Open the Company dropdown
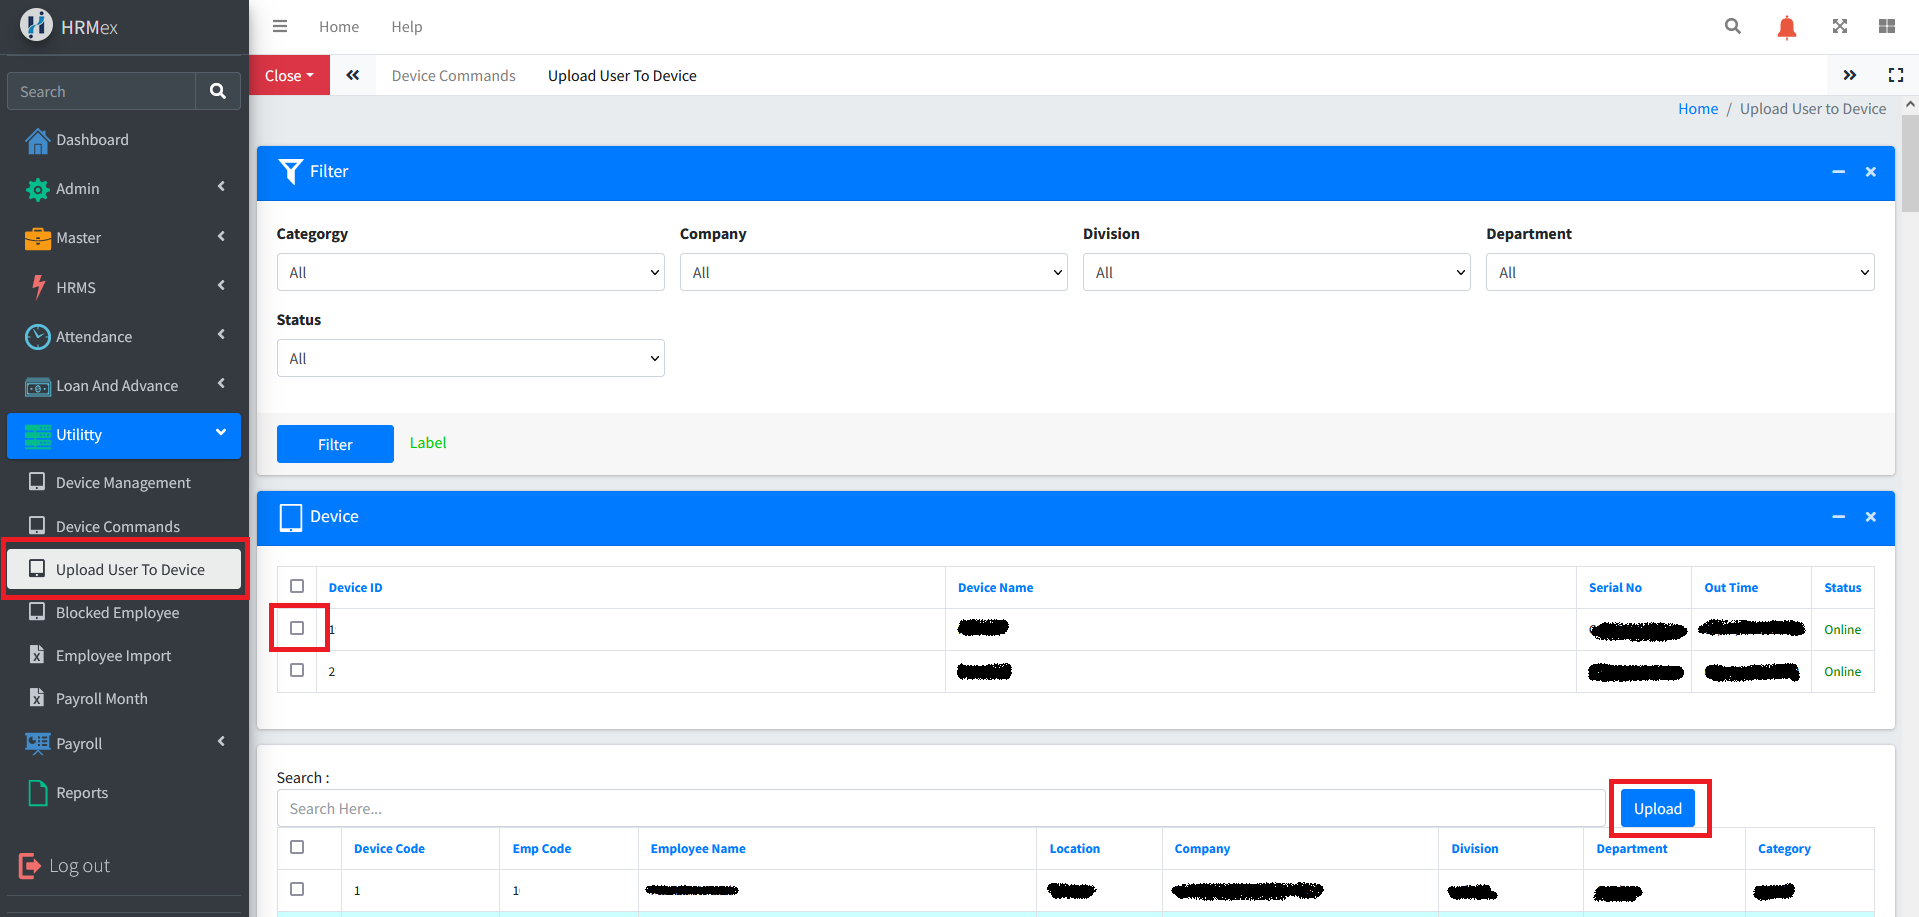 coord(873,272)
